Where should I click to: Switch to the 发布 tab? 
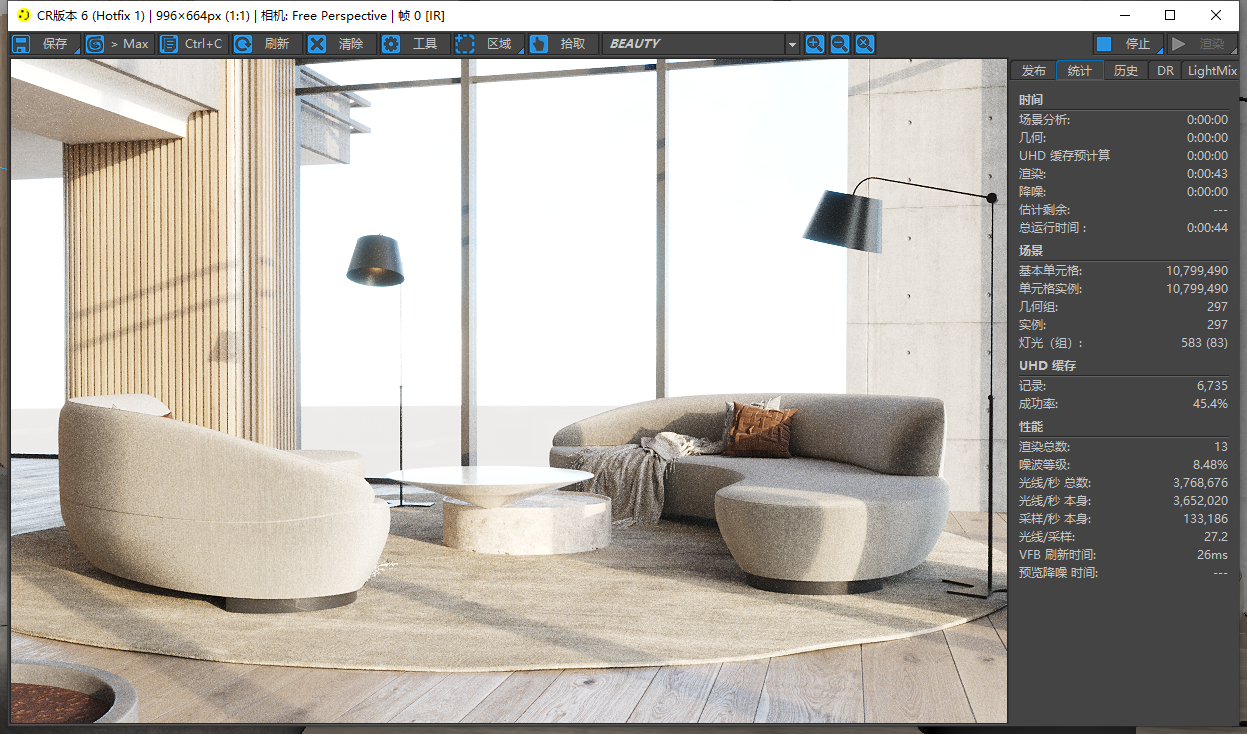click(x=1033, y=71)
